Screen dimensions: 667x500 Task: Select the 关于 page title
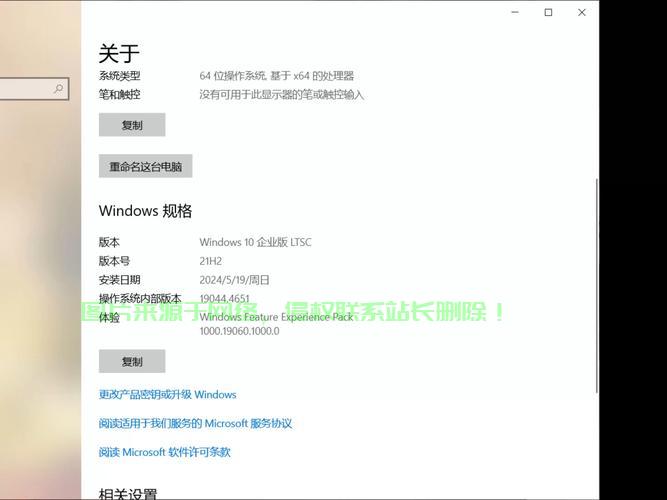pos(119,53)
